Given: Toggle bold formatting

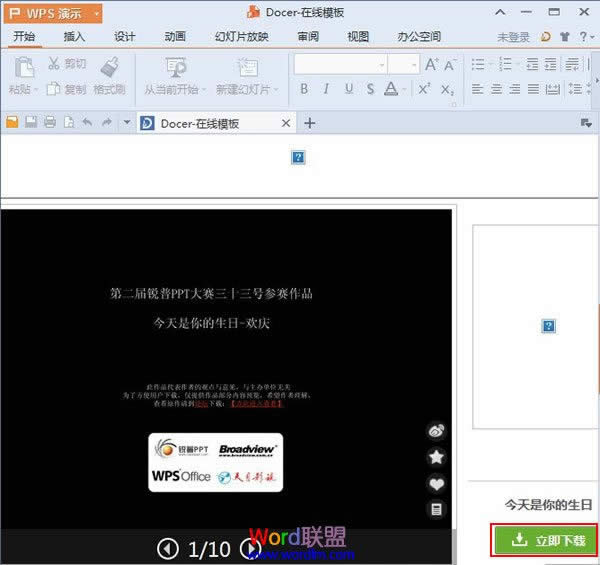Looking at the screenshot, I should (x=304, y=89).
